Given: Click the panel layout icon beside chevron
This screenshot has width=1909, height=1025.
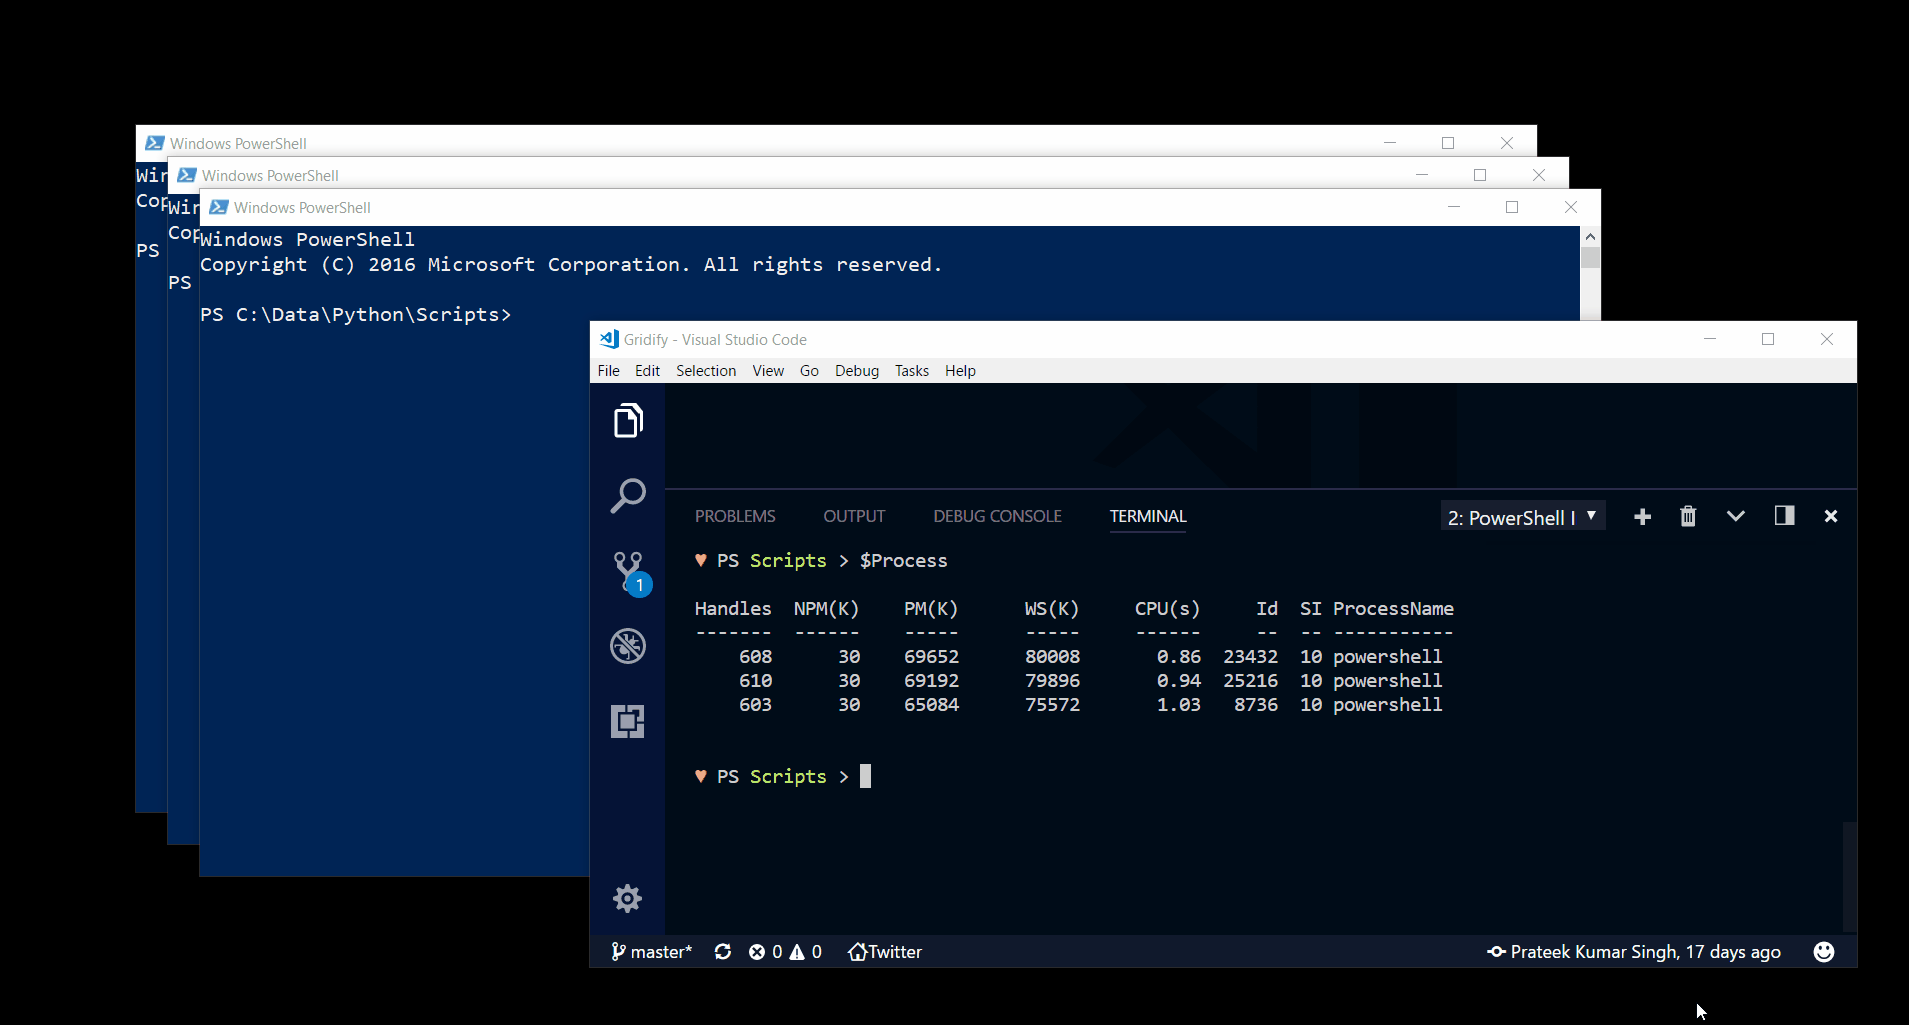Looking at the screenshot, I should [x=1784, y=515].
